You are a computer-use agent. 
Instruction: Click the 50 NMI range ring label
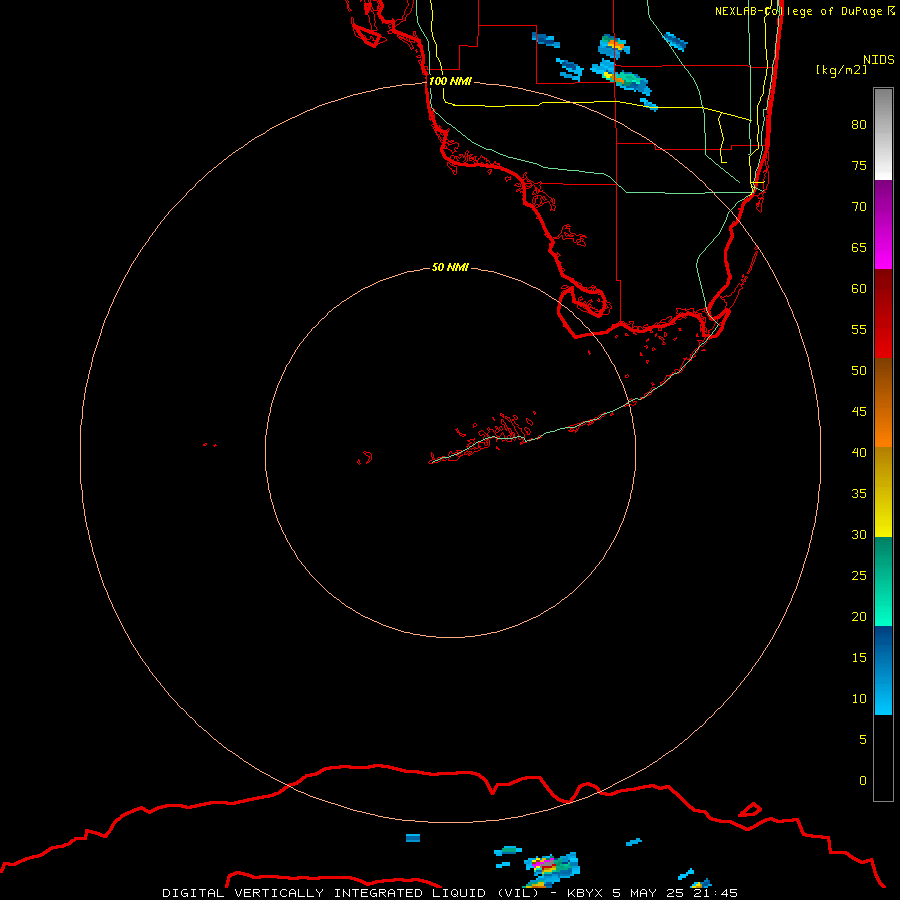(450, 267)
